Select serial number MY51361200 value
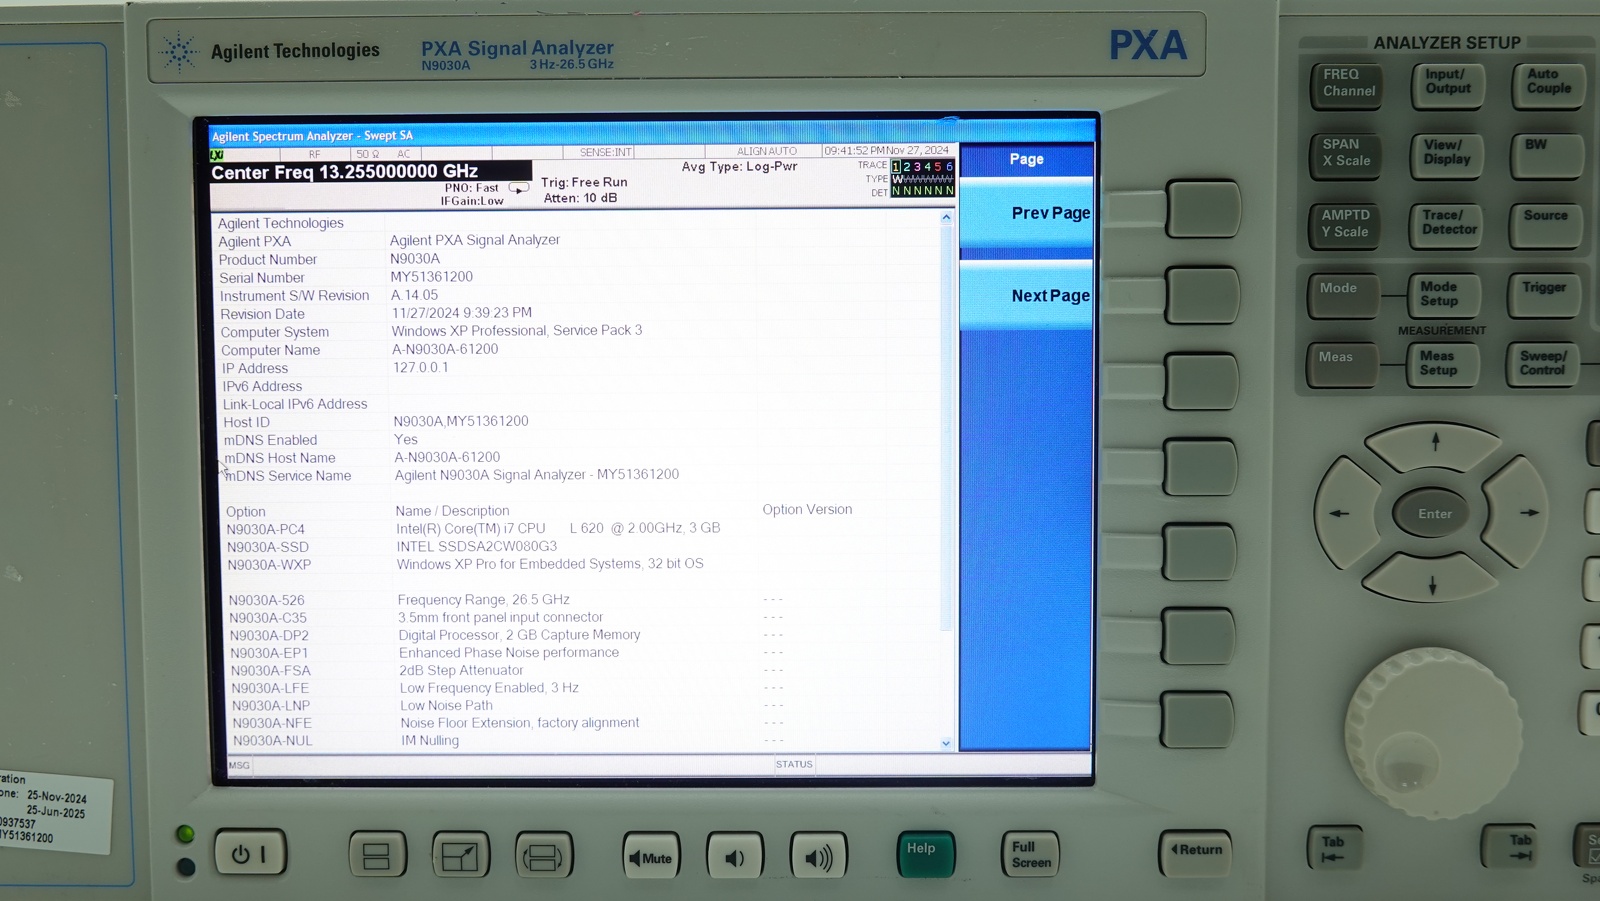The height and width of the screenshot is (901, 1600). (432, 276)
